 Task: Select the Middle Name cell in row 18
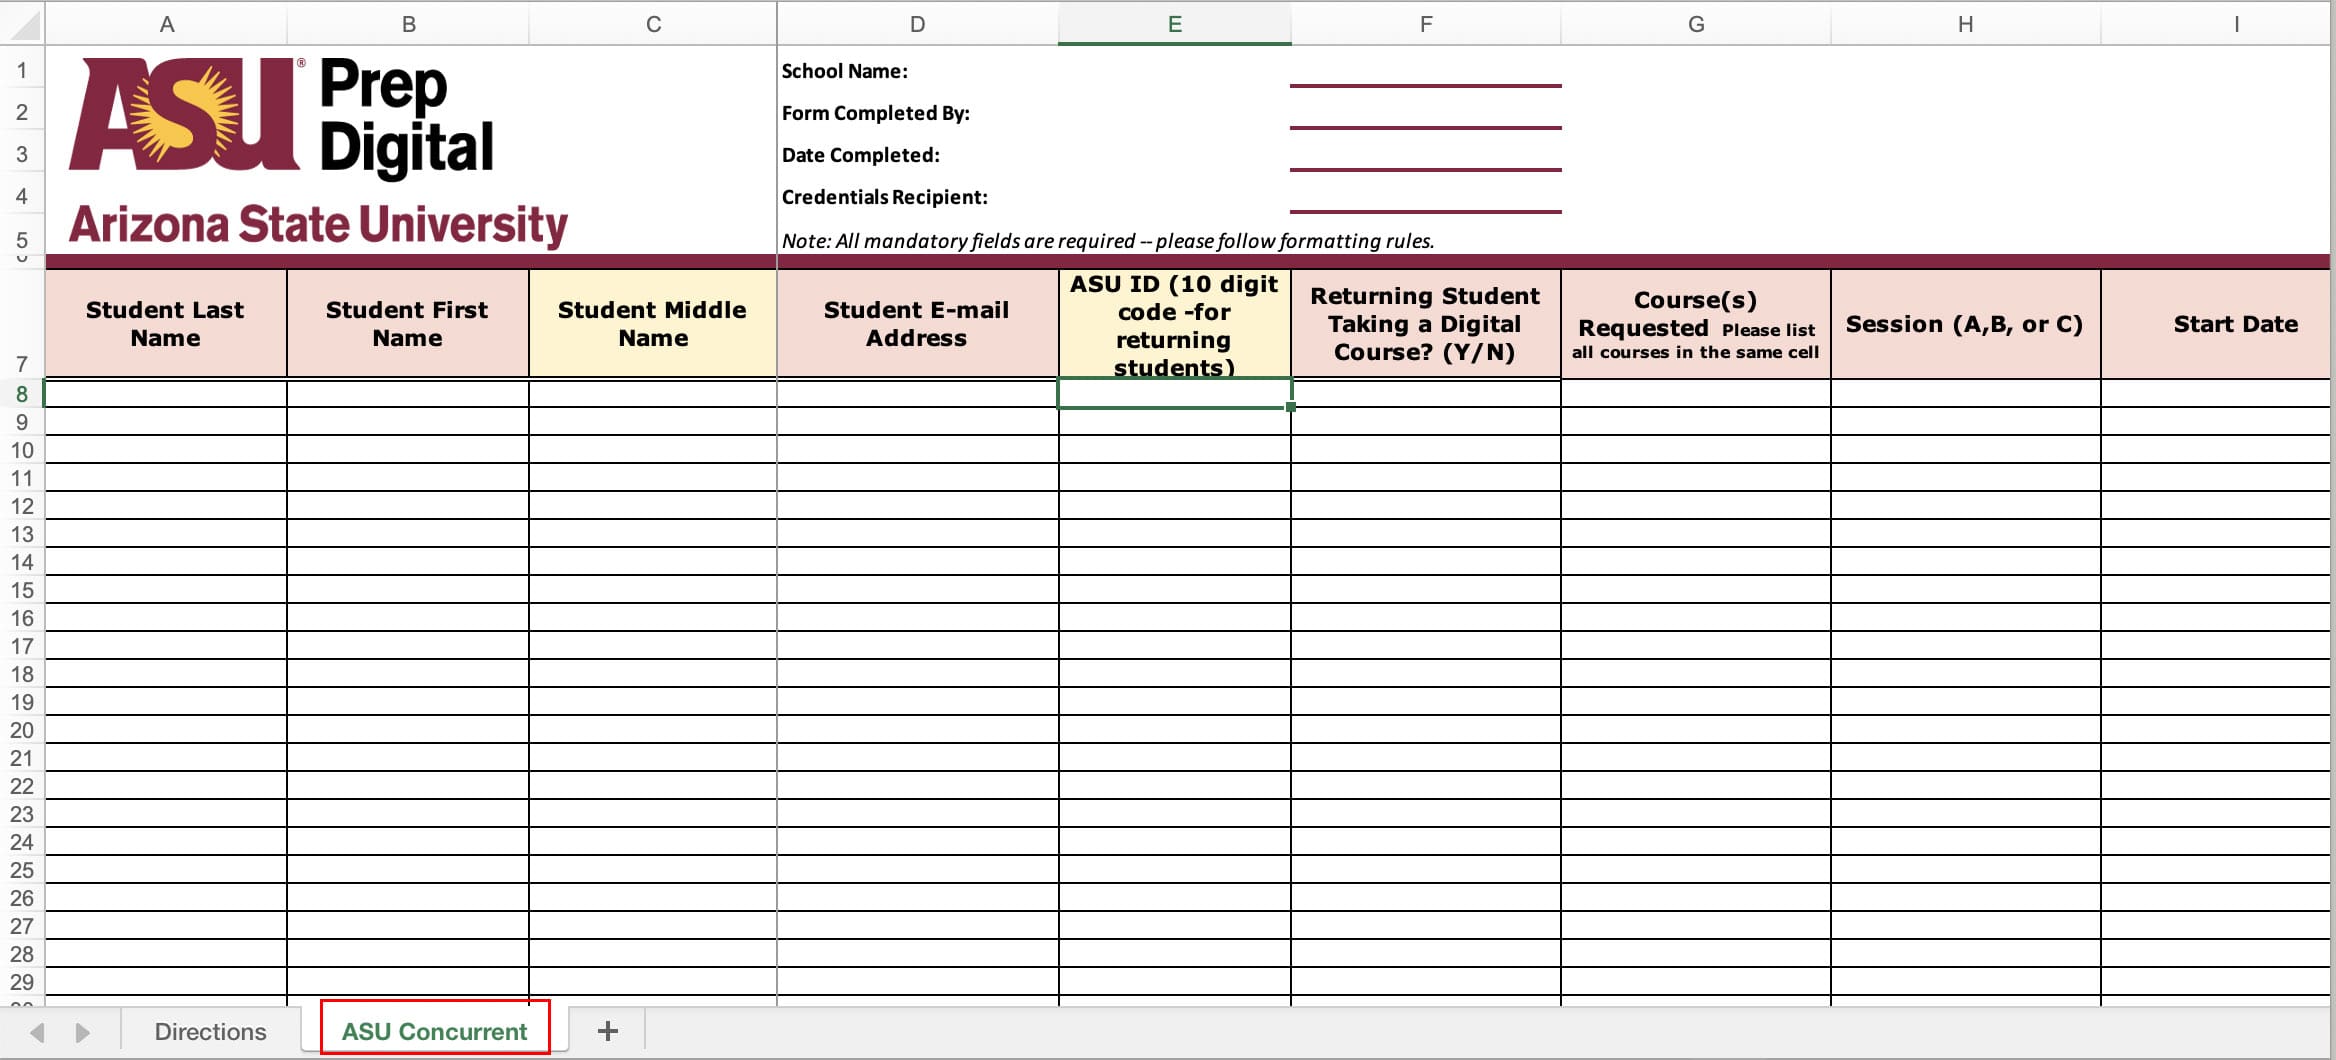point(653,673)
